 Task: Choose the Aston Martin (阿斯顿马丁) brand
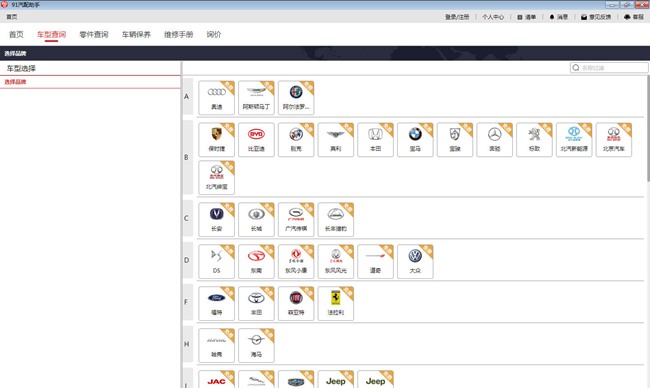pyautogui.click(x=256, y=98)
